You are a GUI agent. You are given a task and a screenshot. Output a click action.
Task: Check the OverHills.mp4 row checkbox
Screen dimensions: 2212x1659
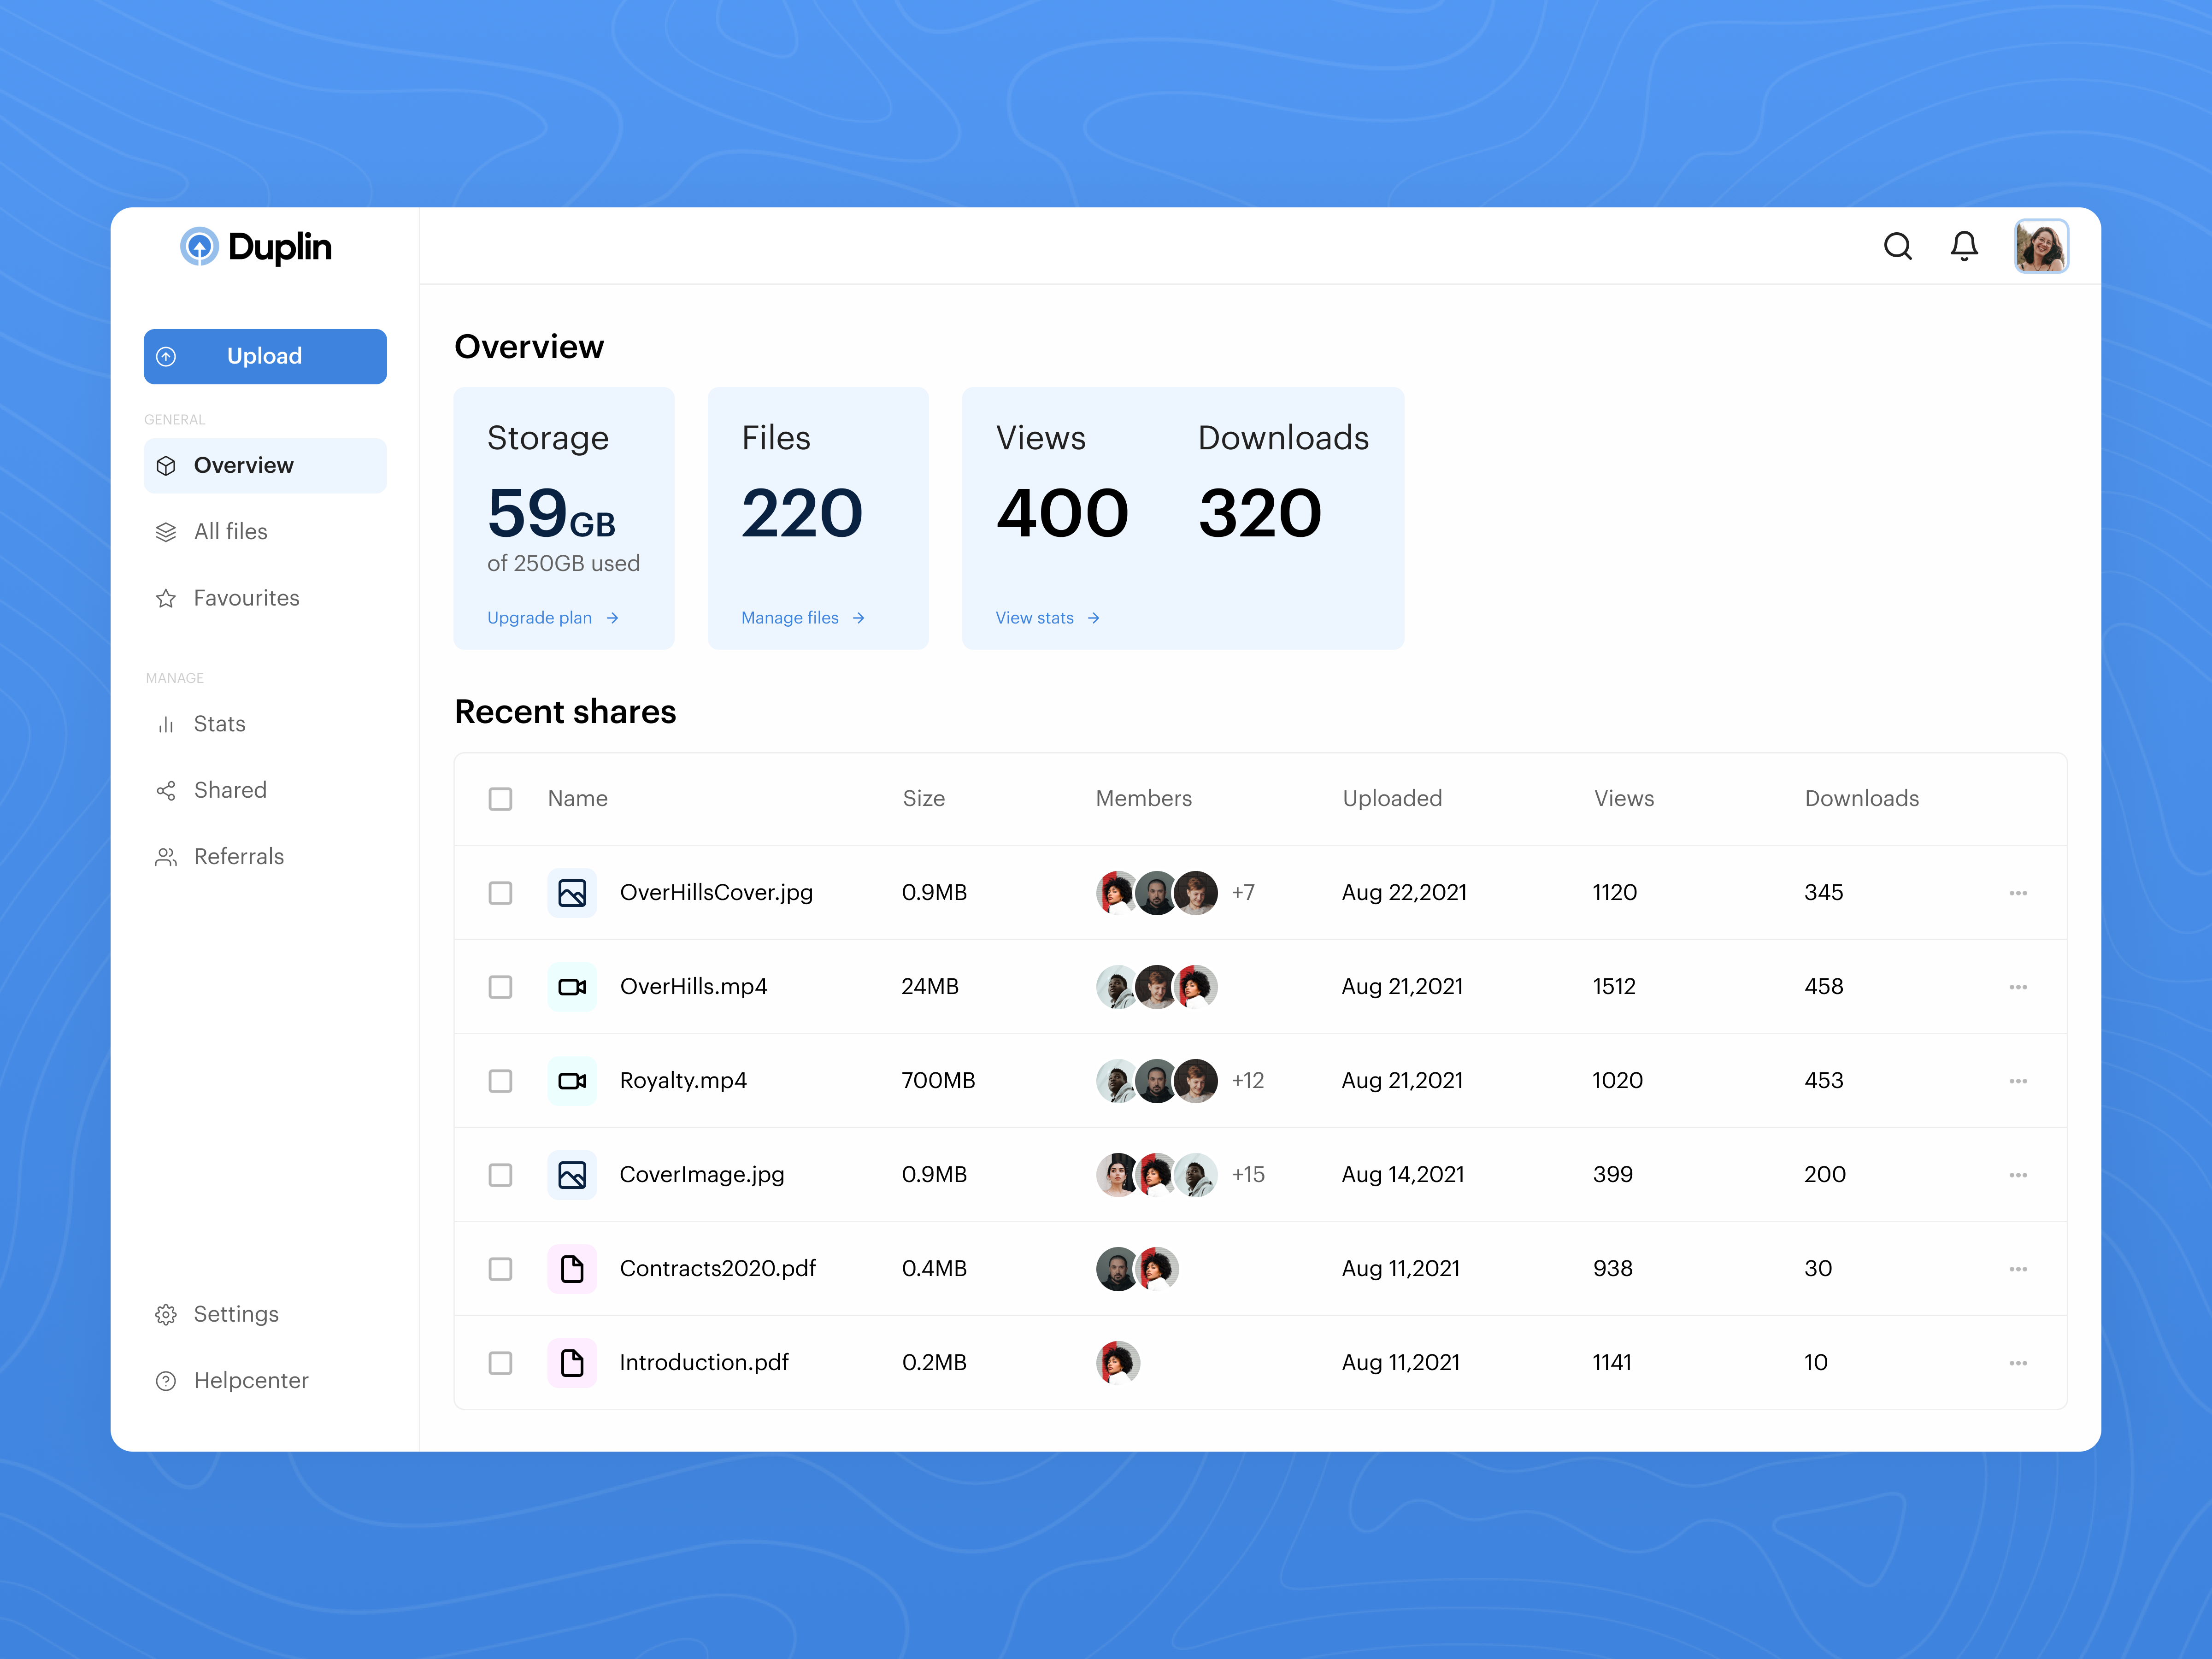coord(500,987)
